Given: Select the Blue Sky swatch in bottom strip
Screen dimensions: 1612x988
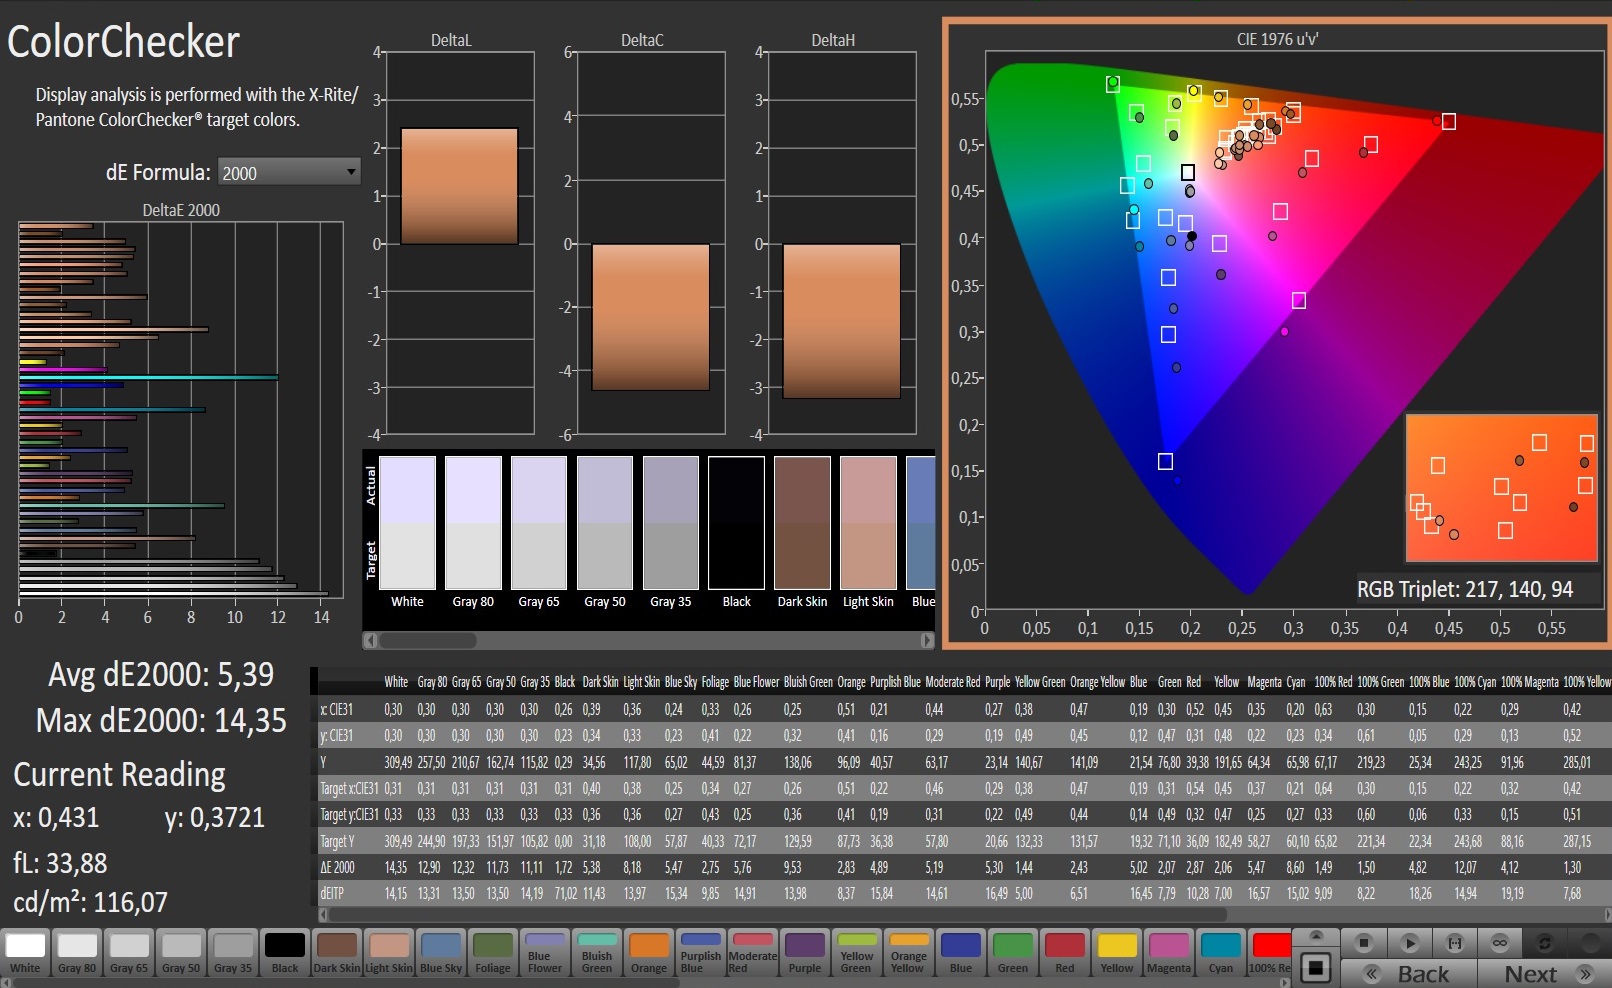Looking at the screenshot, I should 441,952.
